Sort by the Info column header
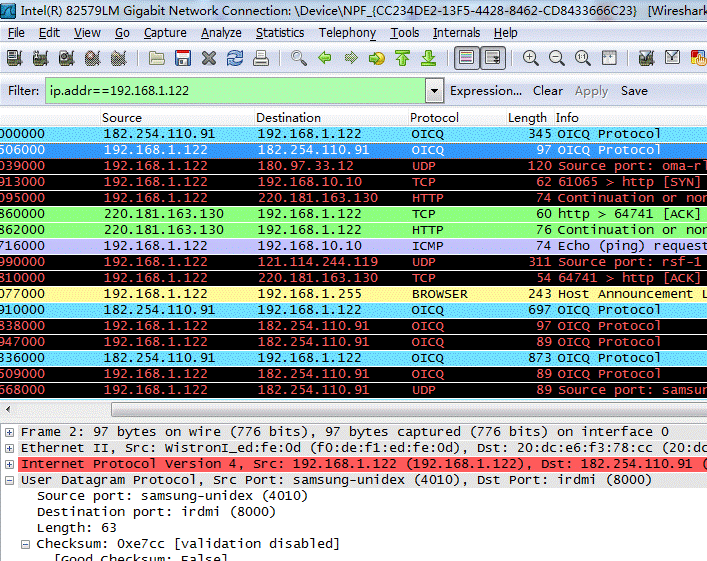This screenshot has width=707, height=561. coord(630,118)
